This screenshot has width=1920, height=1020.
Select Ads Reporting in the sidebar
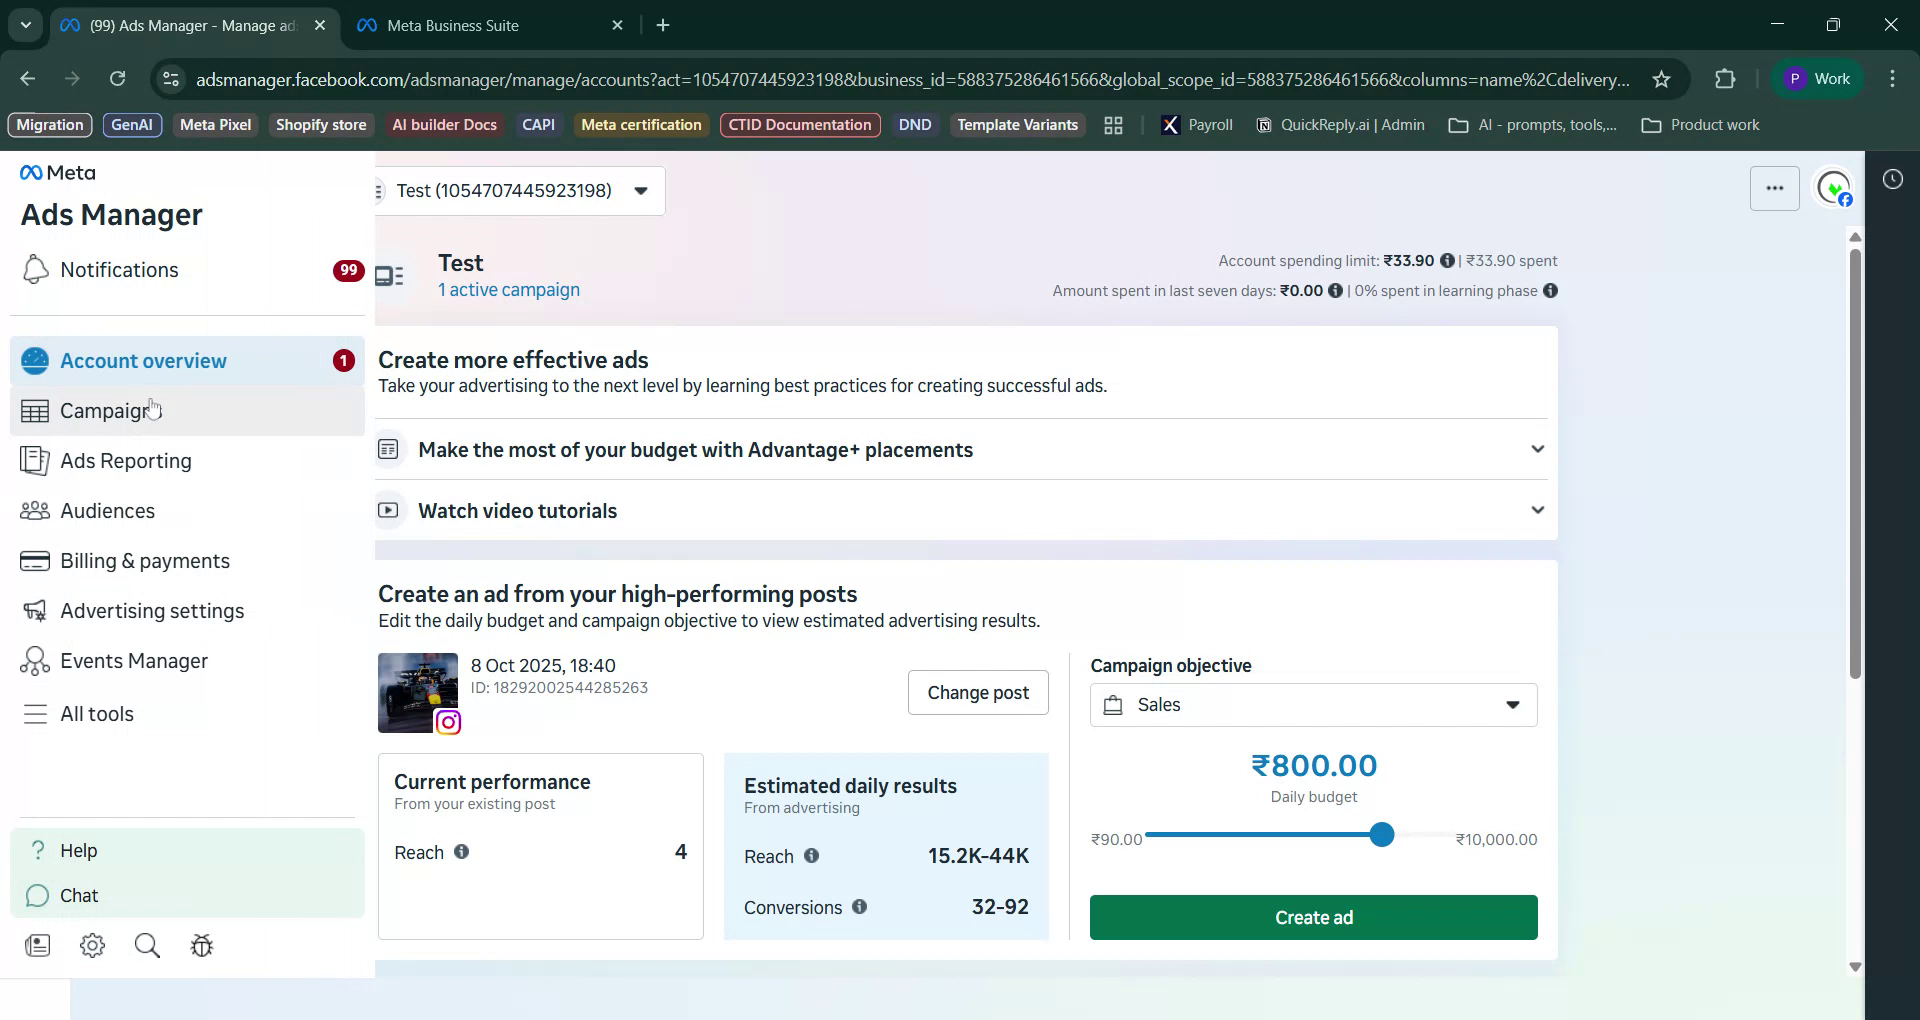[125, 460]
